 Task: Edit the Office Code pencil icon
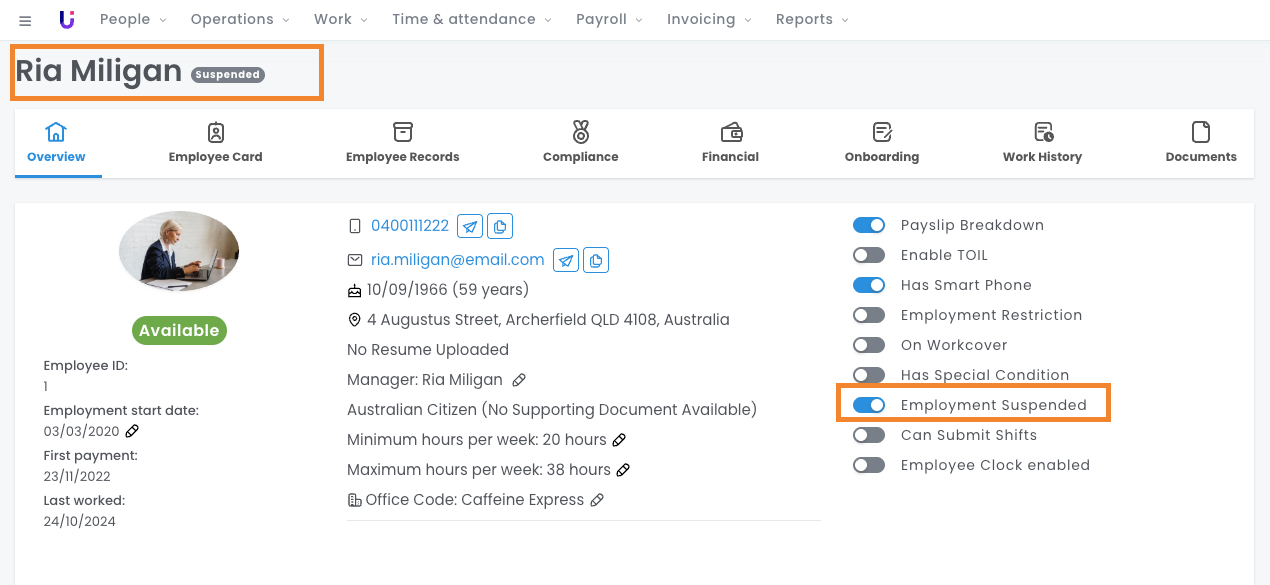(x=597, y=500)
